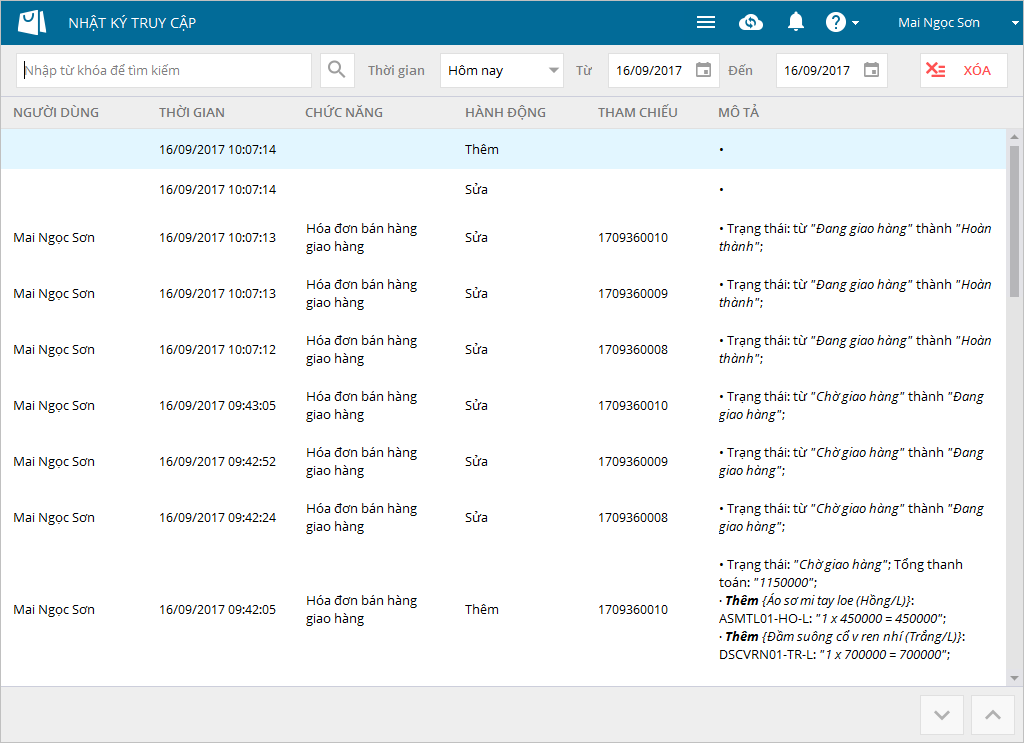The height and width of the screenshot is (743, 1024).
Task: Click the scrollbar up arrow
Action: 1014,136
